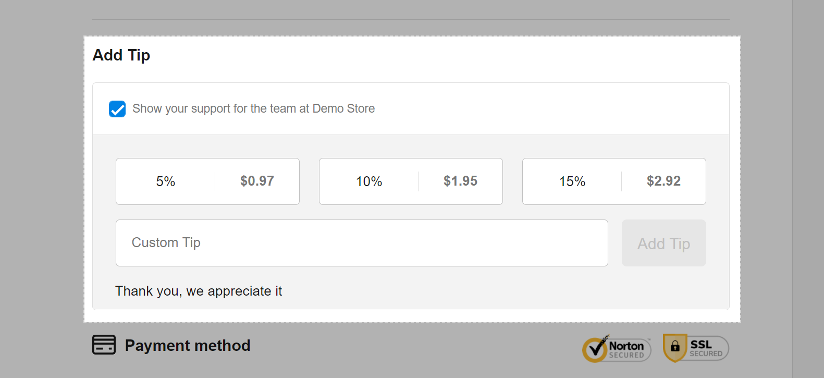Toggle the Show your support checkbox
Viewport: 824px width, 379px height.
117,109
